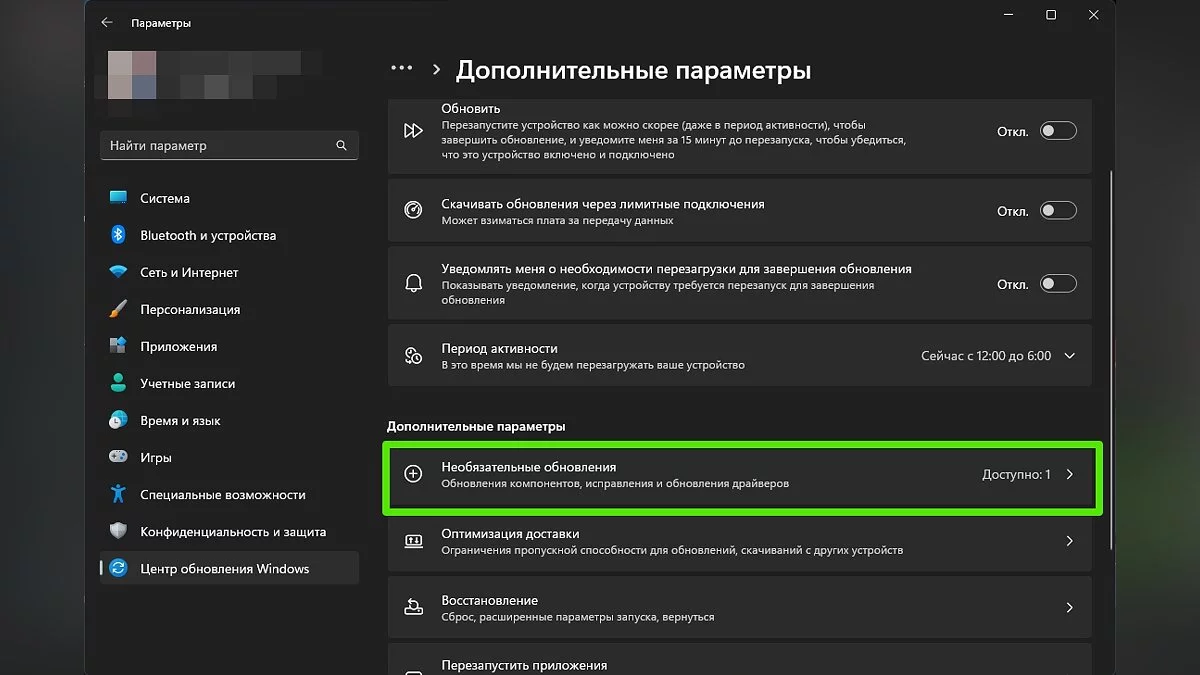Minimize the Параметры window

1006,15
